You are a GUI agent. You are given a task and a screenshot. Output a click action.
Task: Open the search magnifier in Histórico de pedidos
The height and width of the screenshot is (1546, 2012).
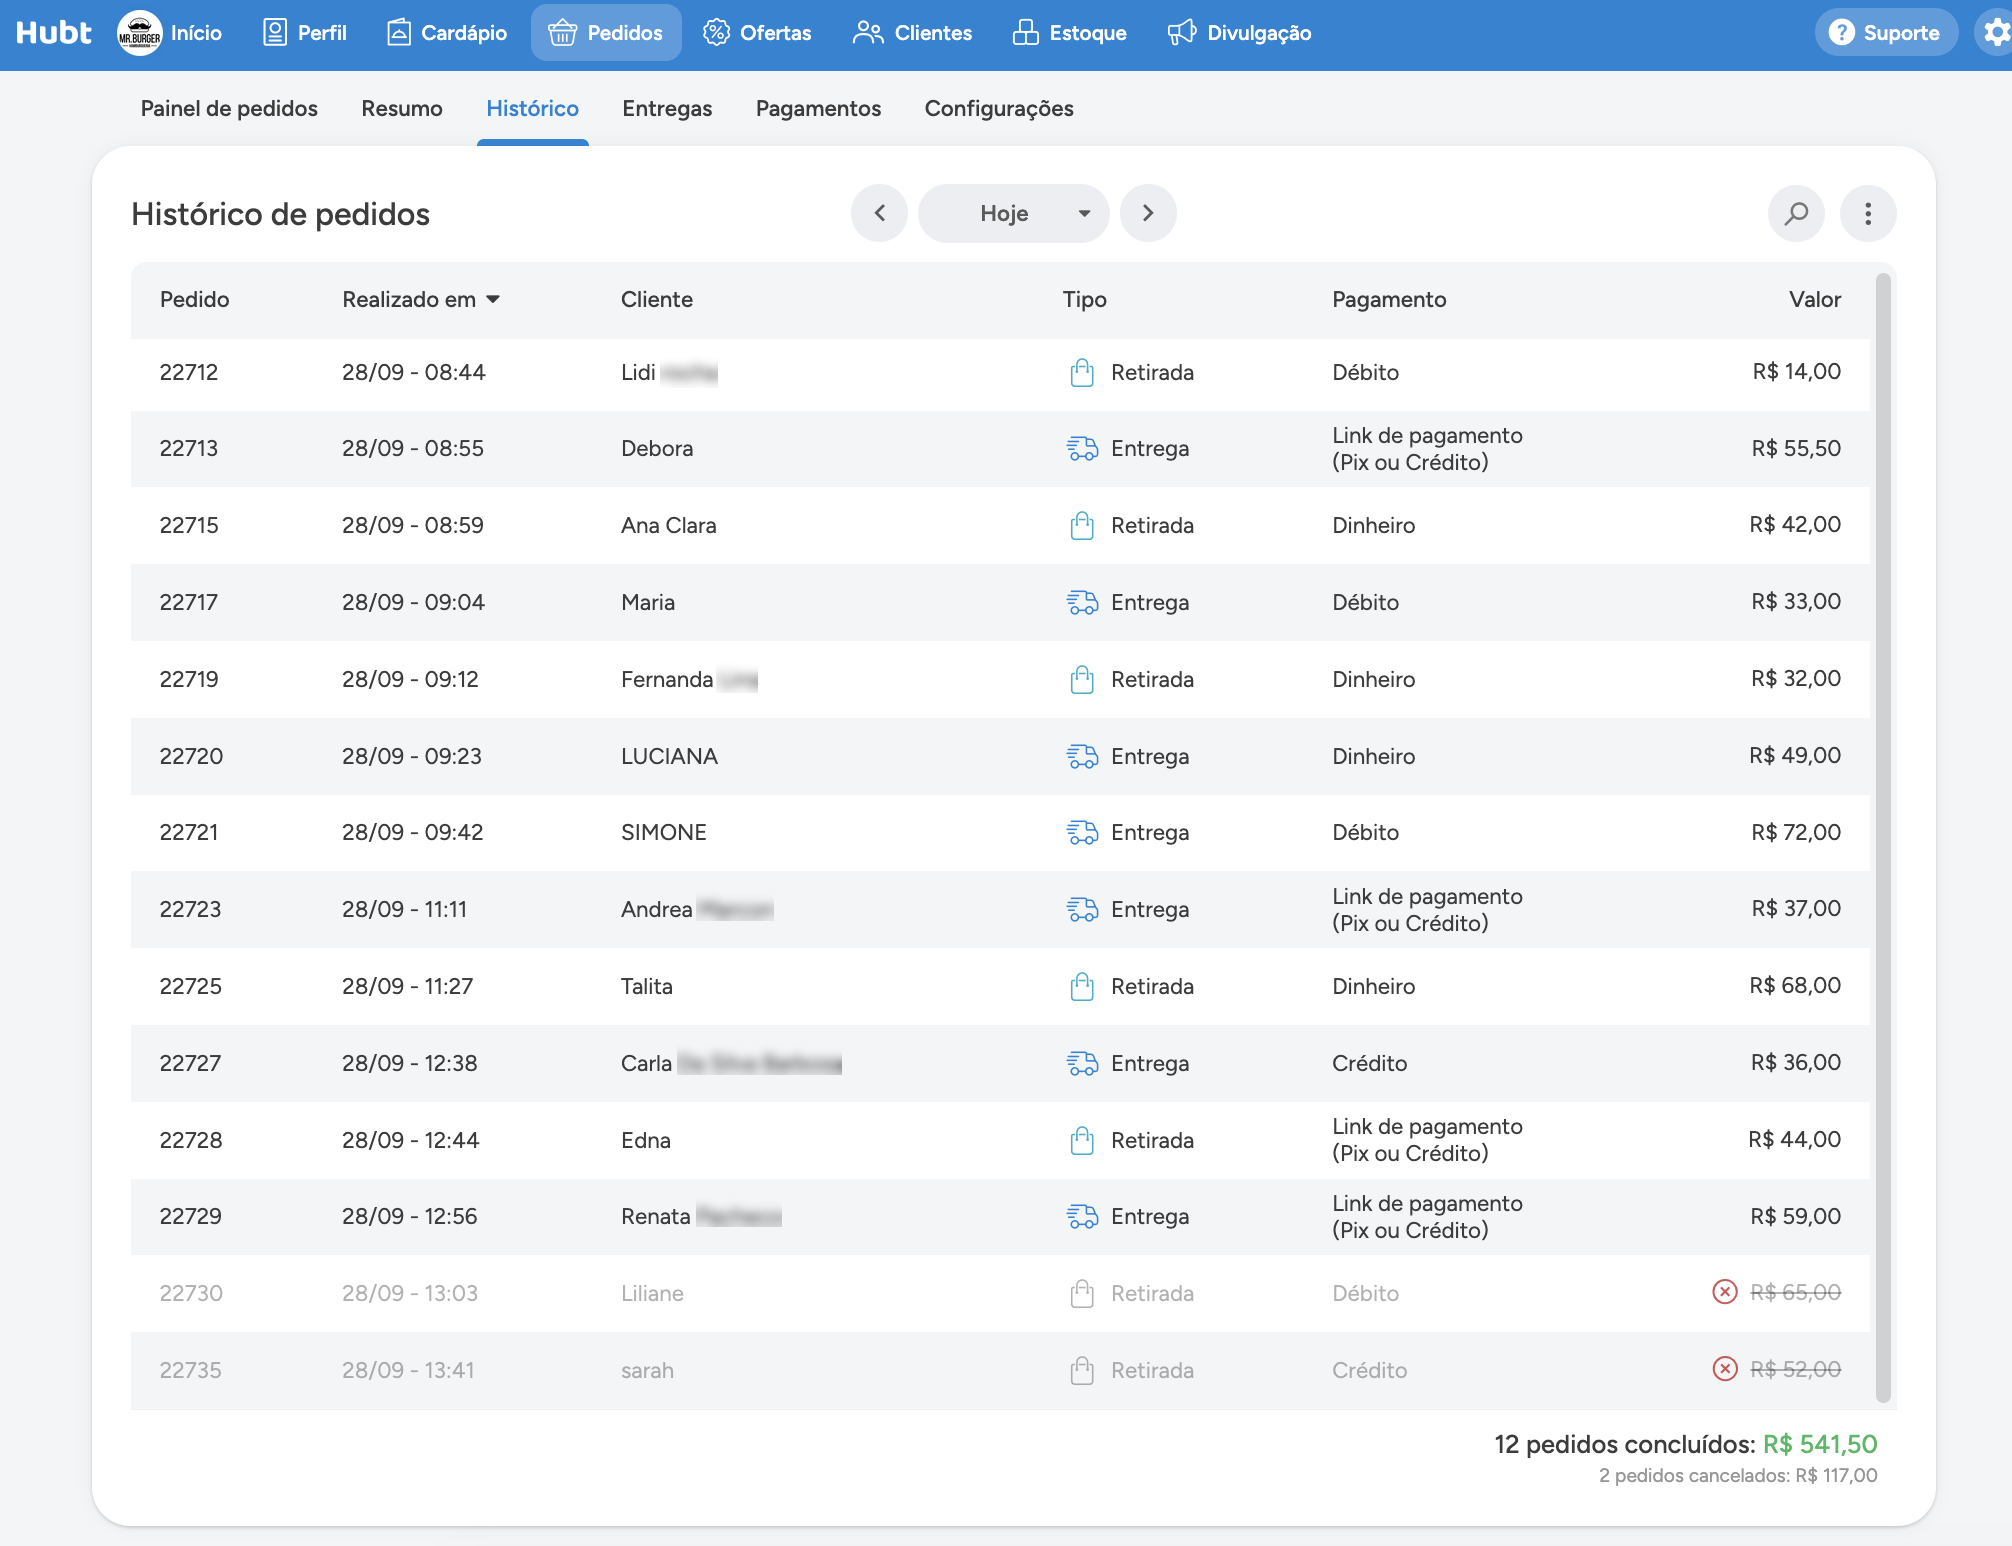click(x=1796, y=213)
